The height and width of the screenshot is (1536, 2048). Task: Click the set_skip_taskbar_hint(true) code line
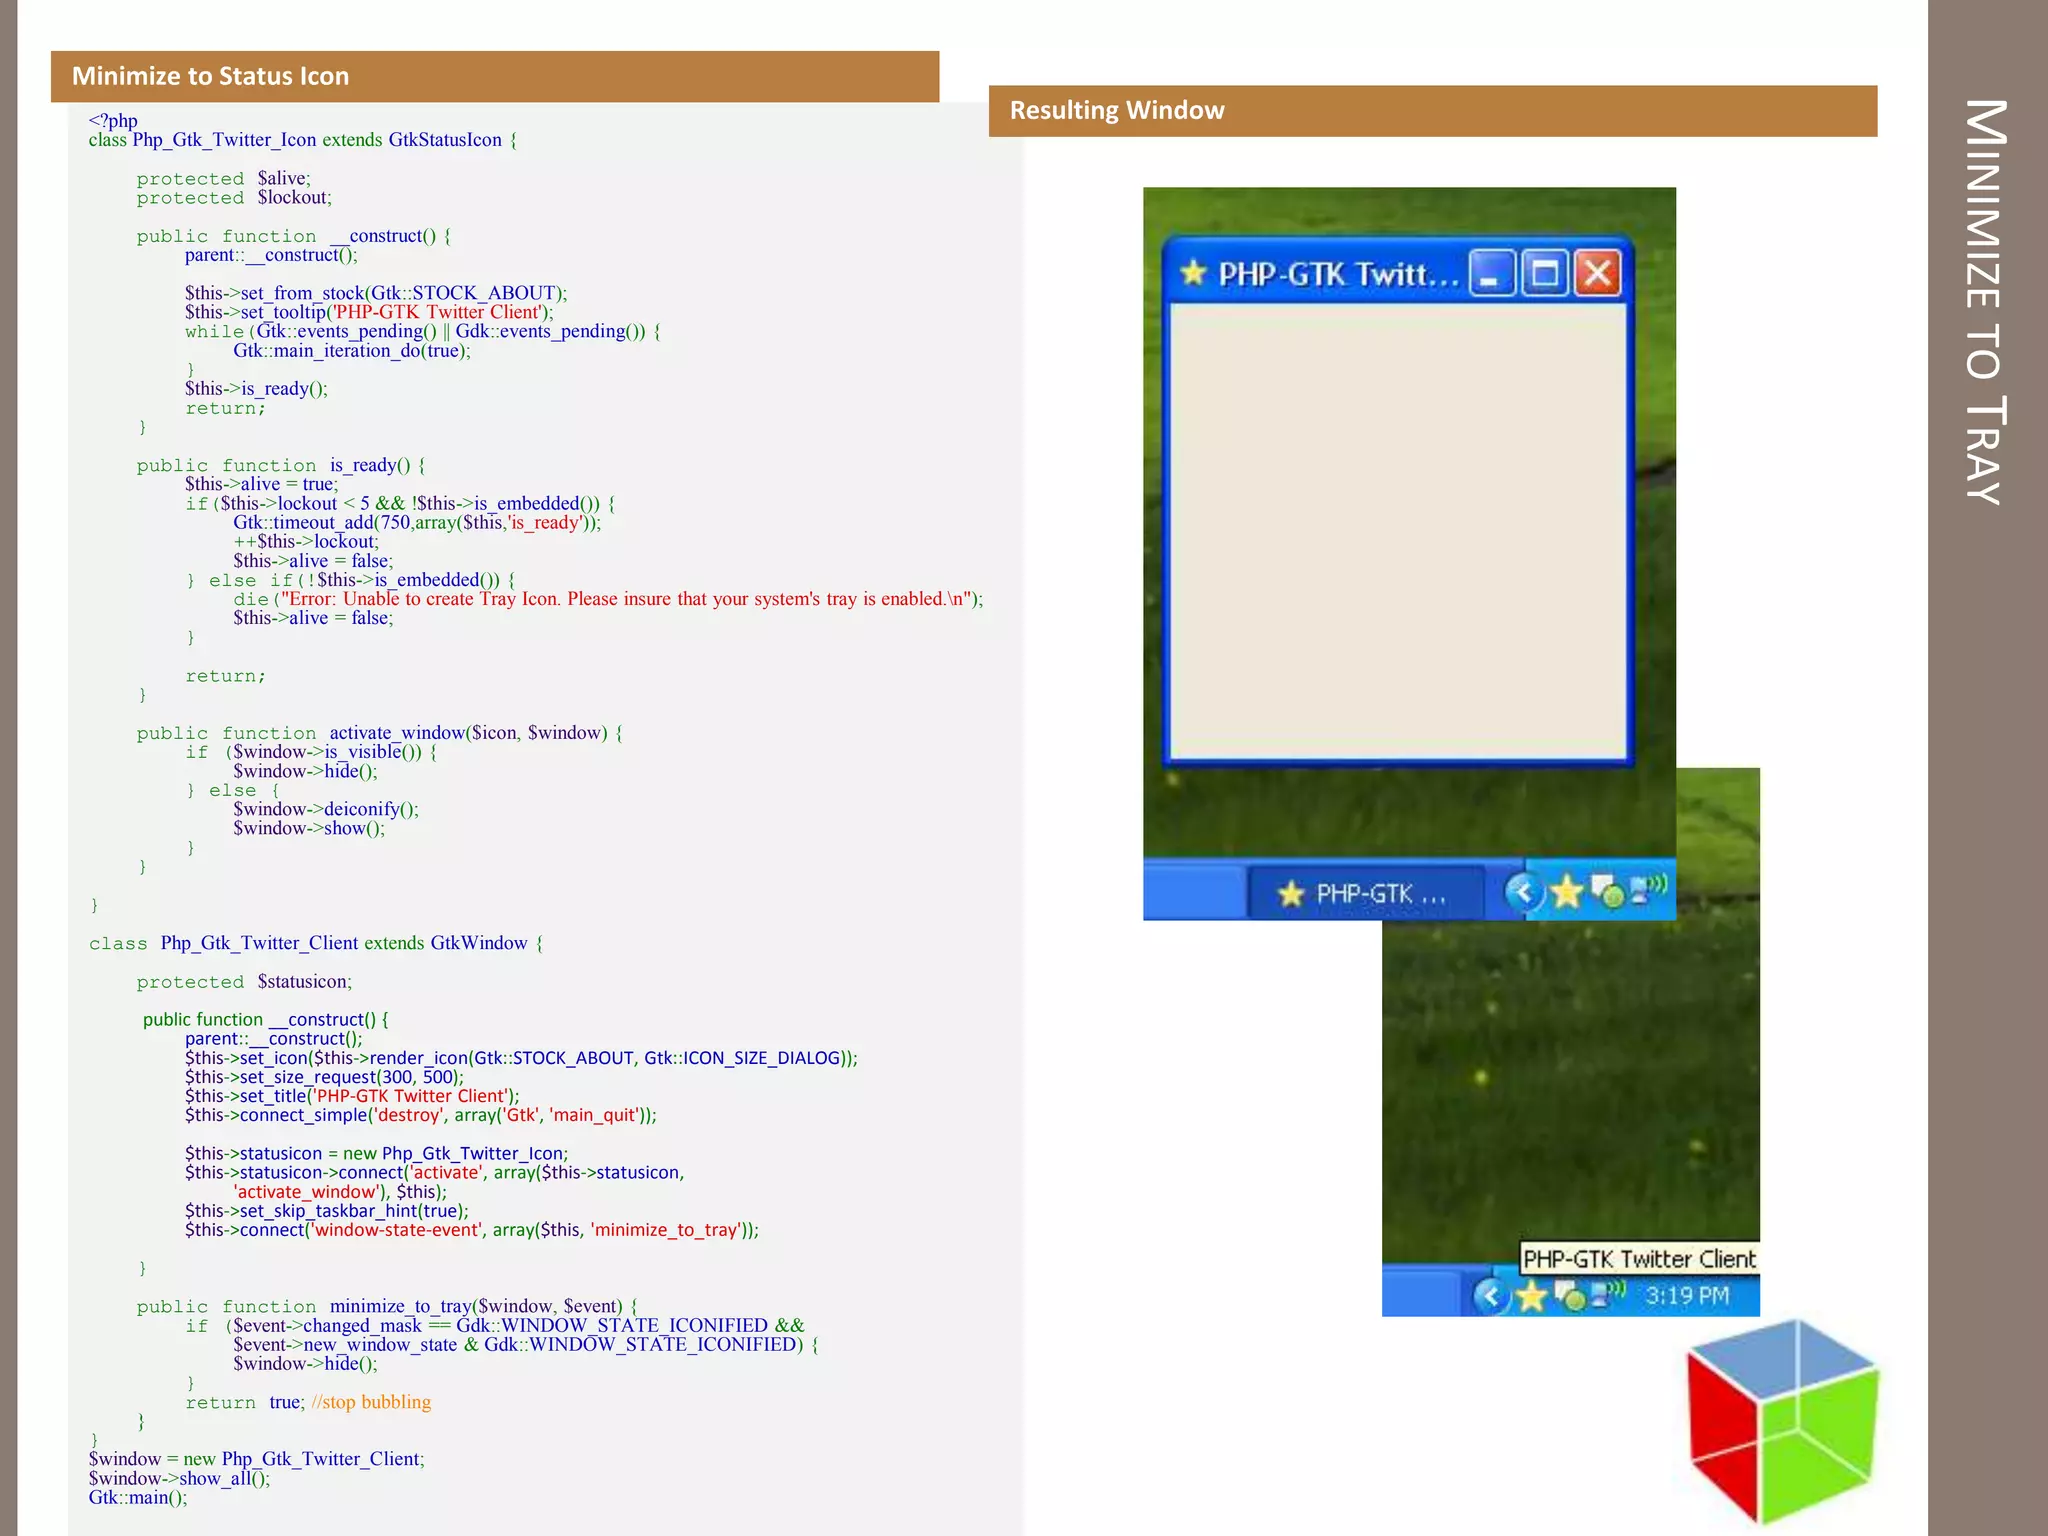coord(326,1211)
